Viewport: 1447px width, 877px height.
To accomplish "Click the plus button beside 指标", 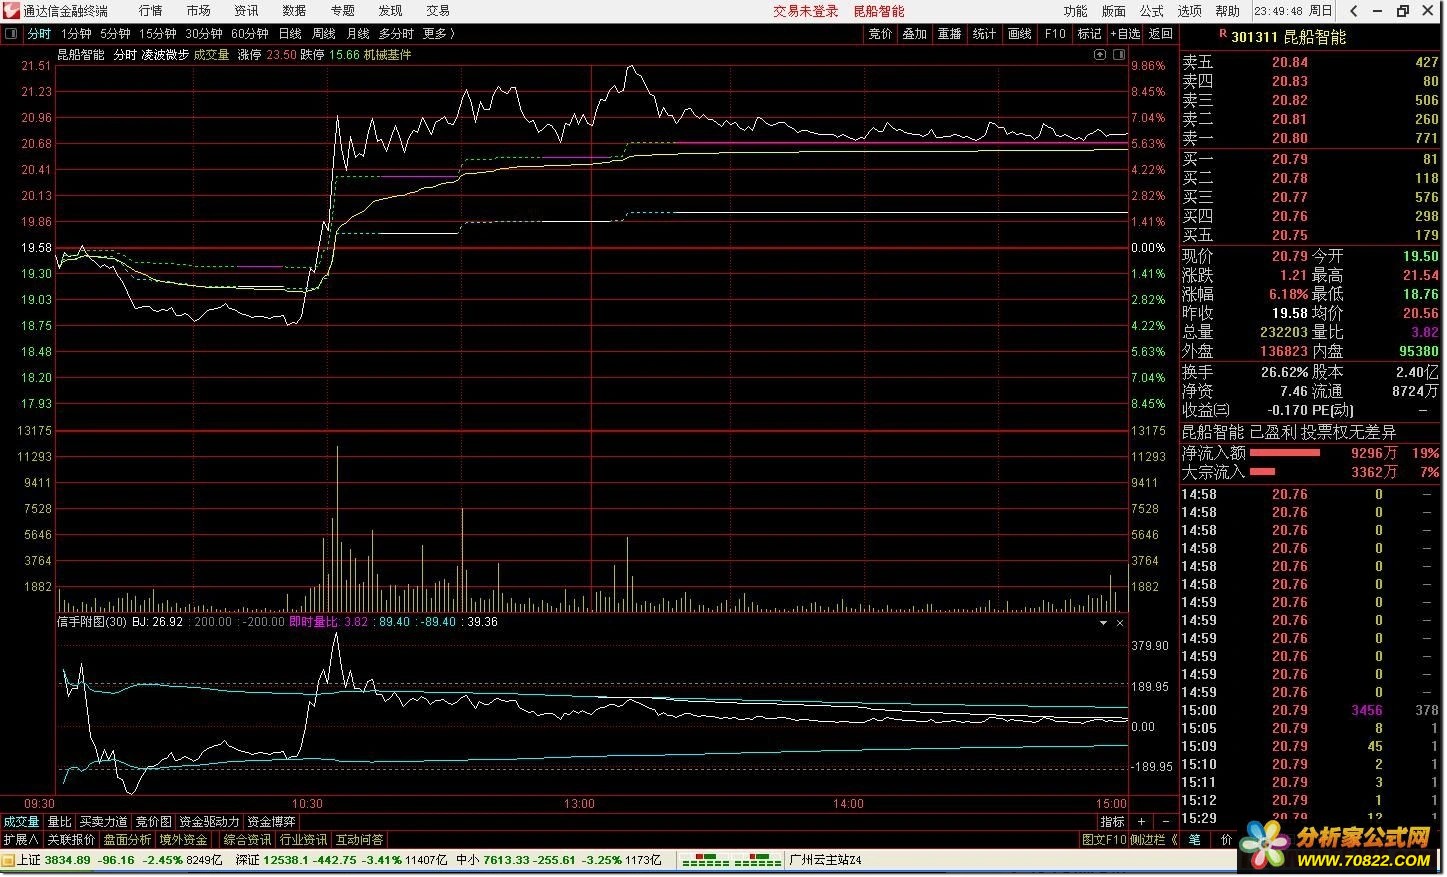I will 1142,822.
